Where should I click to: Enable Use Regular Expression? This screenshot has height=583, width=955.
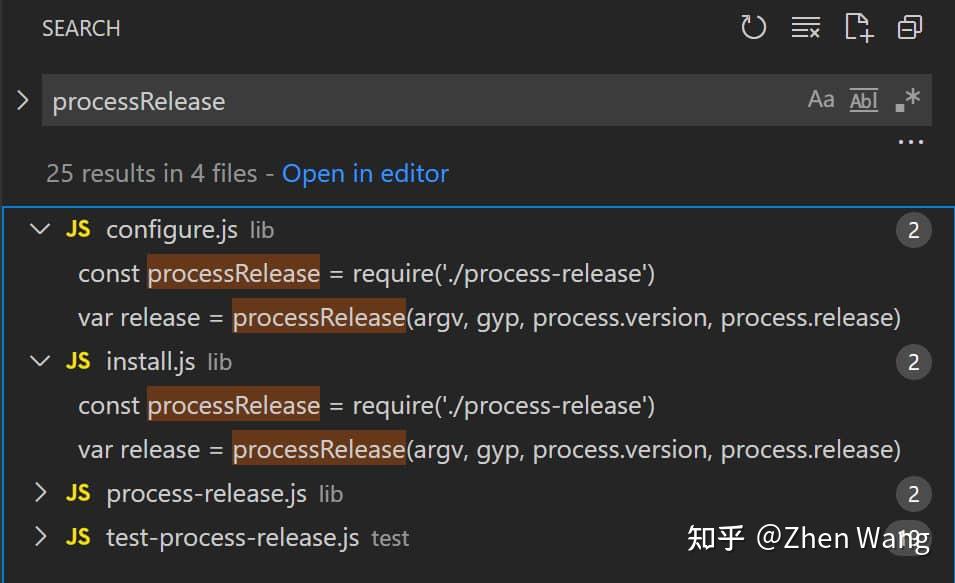point(906,99)
